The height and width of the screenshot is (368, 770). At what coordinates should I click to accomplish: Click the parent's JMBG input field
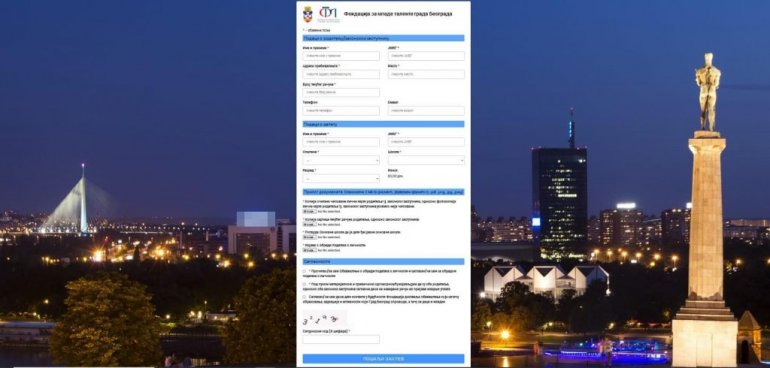[426, 56]
